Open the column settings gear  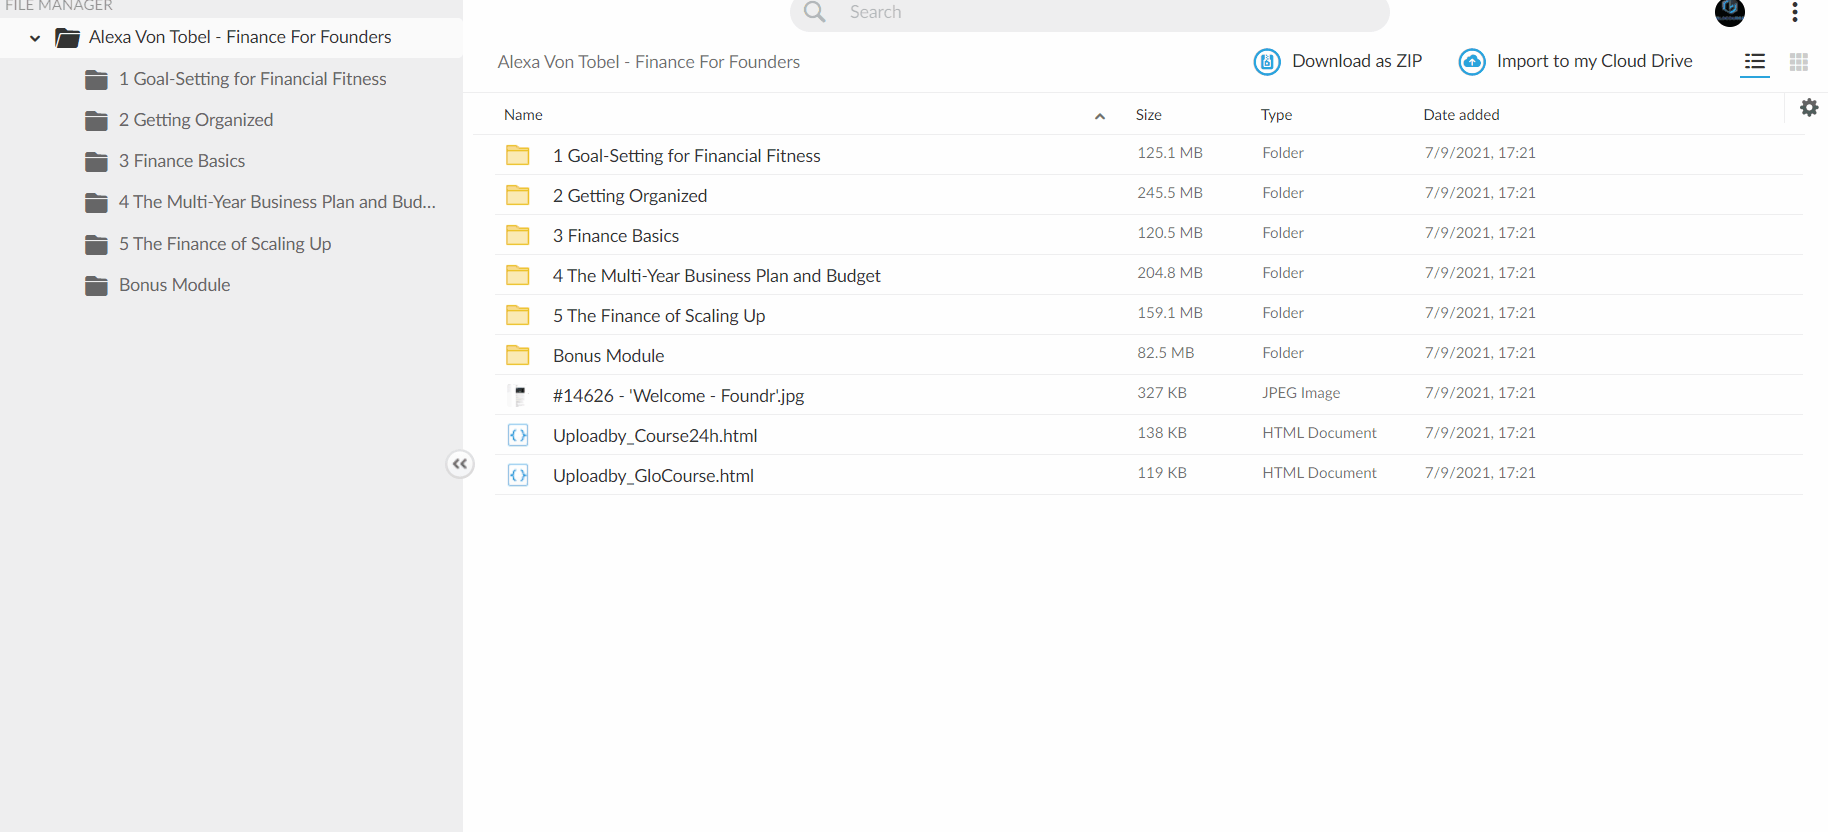pyautogui.click(x=1809, y=107)
